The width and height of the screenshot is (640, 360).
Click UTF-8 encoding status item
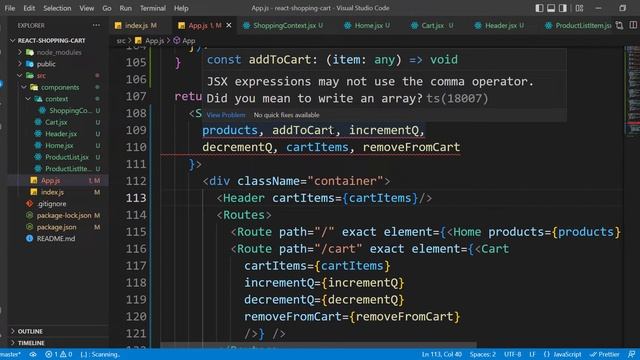coord(513,354)
